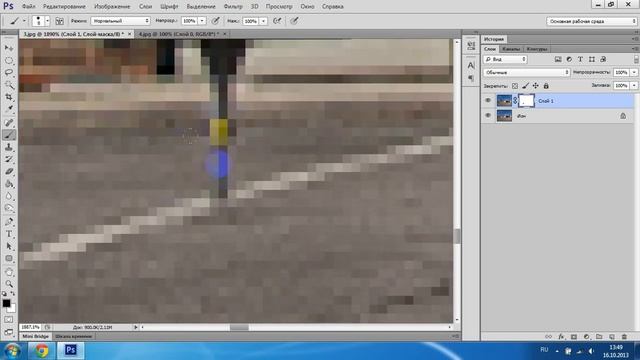
Task: Toggle pressure control for brush size
Action: click(x=294, y=21)
